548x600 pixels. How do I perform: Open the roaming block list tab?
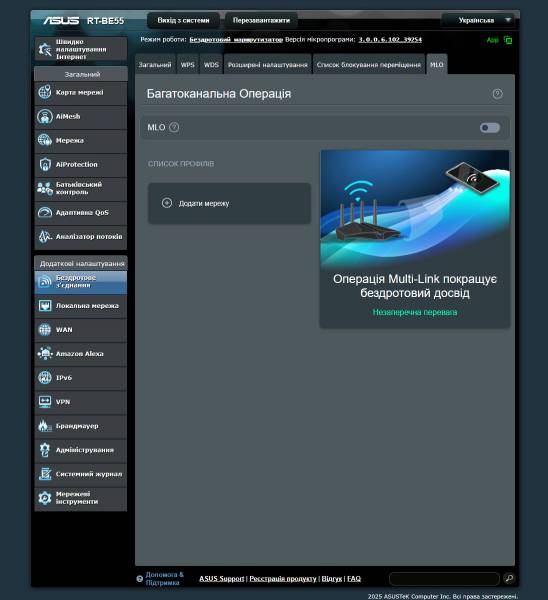coord(369,65)
